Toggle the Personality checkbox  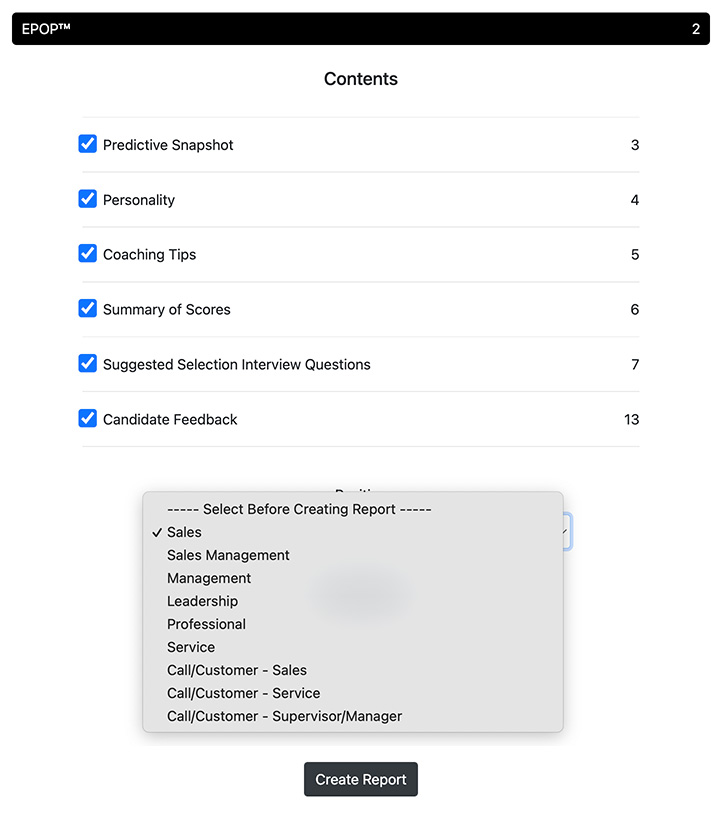tap(88, 199)
